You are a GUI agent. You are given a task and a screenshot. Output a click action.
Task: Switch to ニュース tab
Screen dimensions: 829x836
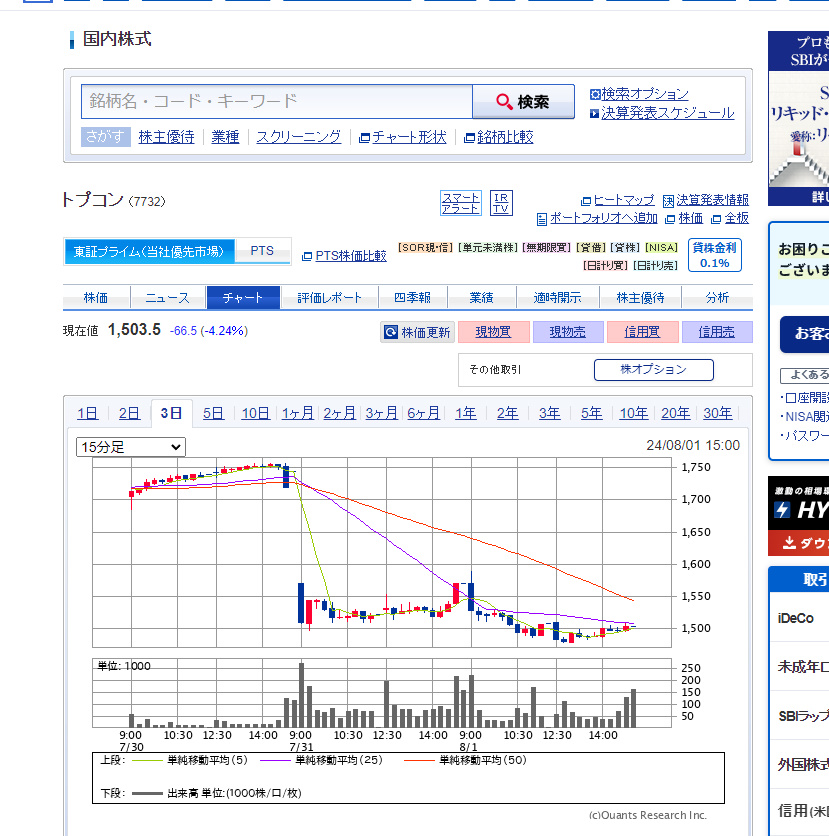point(168,298)
